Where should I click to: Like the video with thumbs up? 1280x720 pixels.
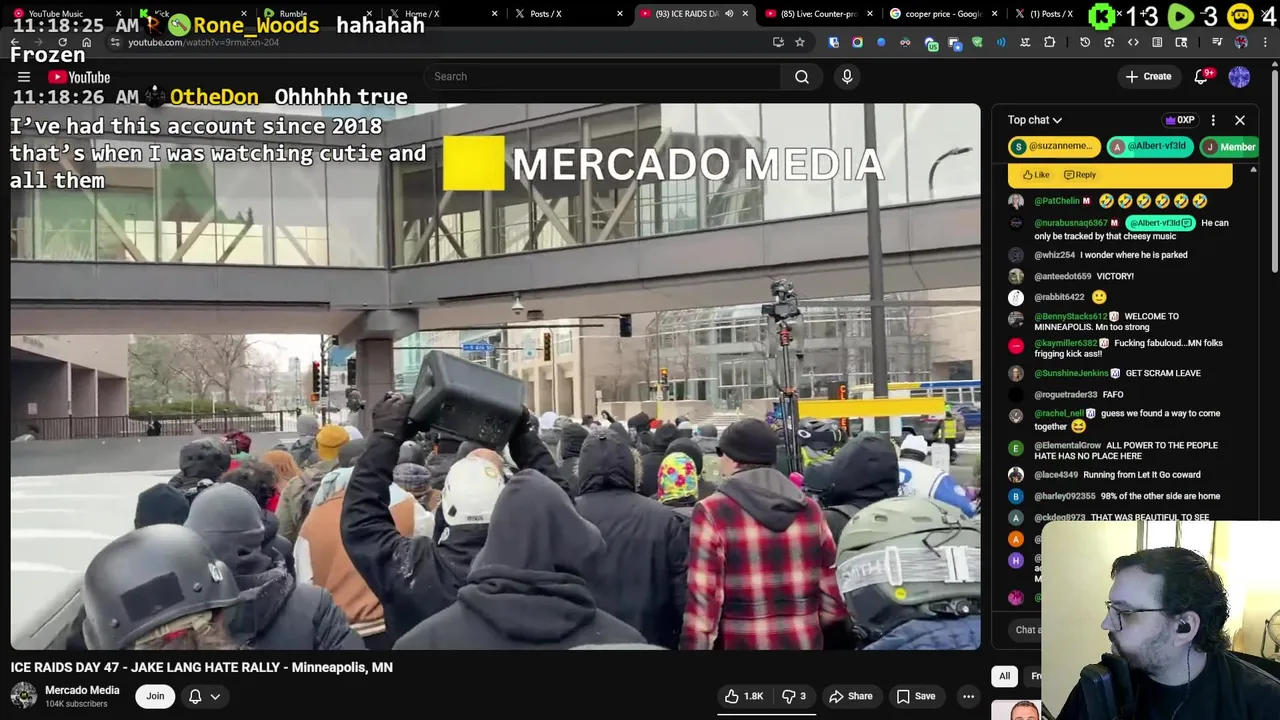[744, 696]
